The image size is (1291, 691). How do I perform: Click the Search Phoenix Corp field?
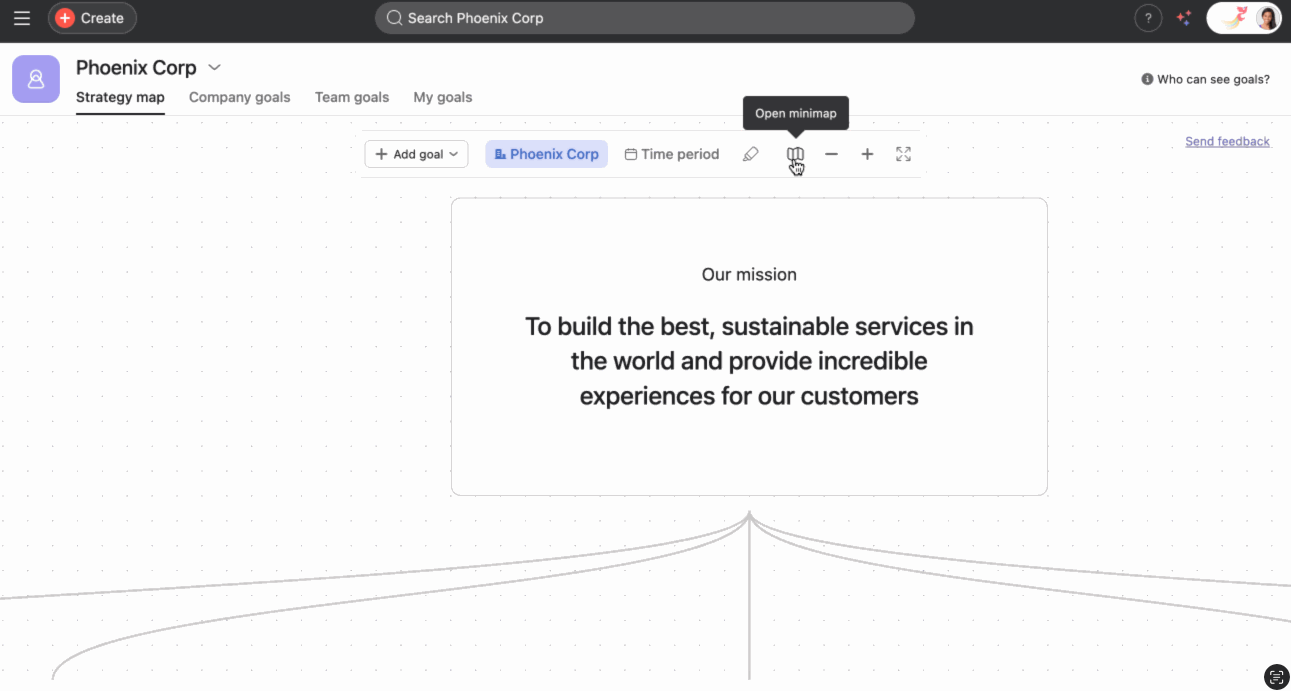(644, 18)
